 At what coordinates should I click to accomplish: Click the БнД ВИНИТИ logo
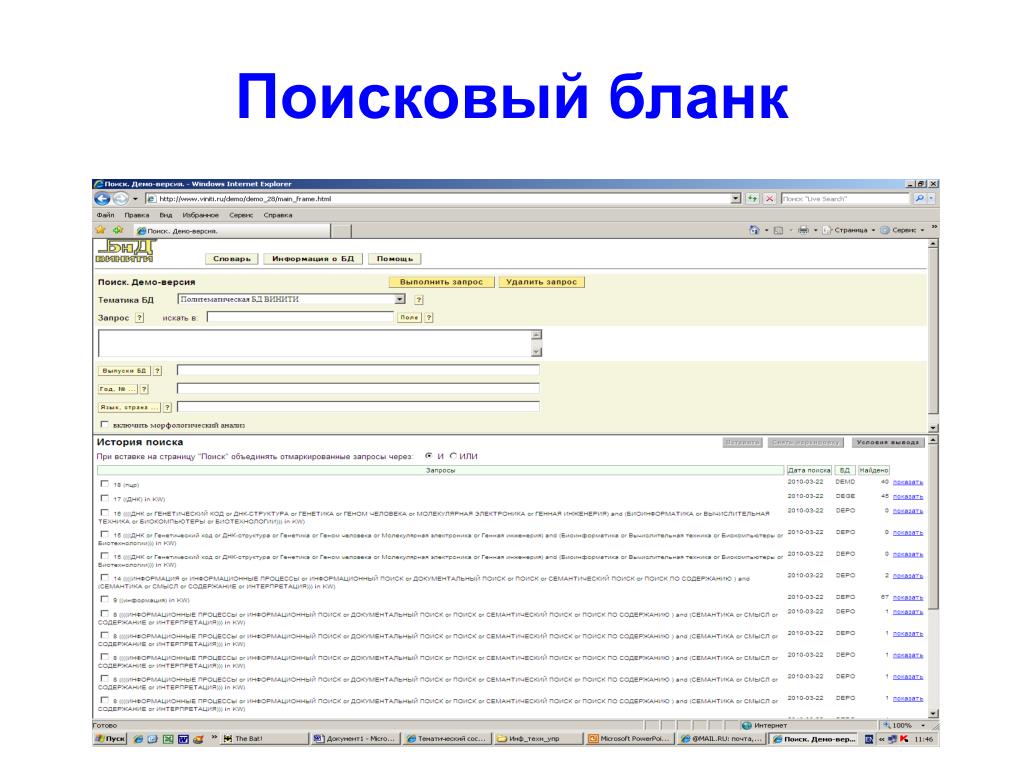[x=125, y=251]
